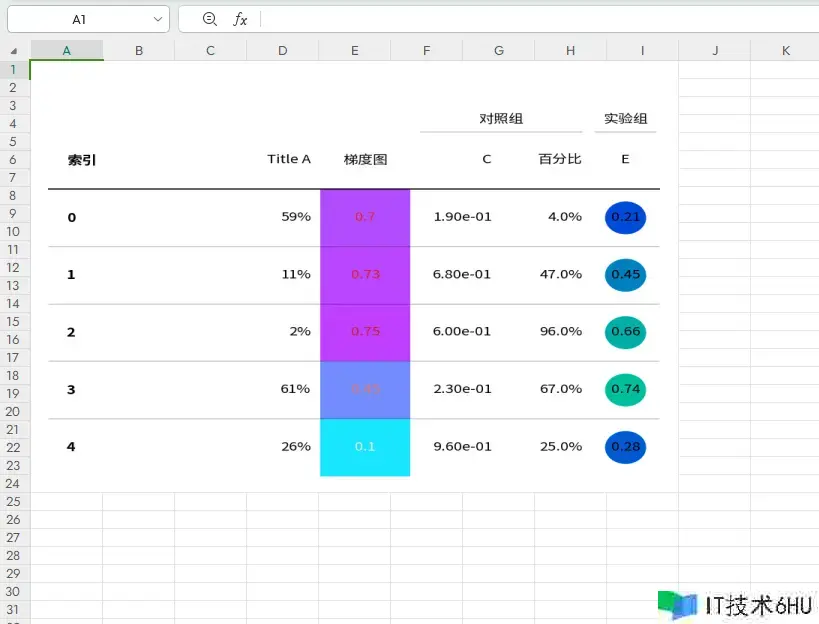Click the purple 0.73 gradient cell

[365, 275]
